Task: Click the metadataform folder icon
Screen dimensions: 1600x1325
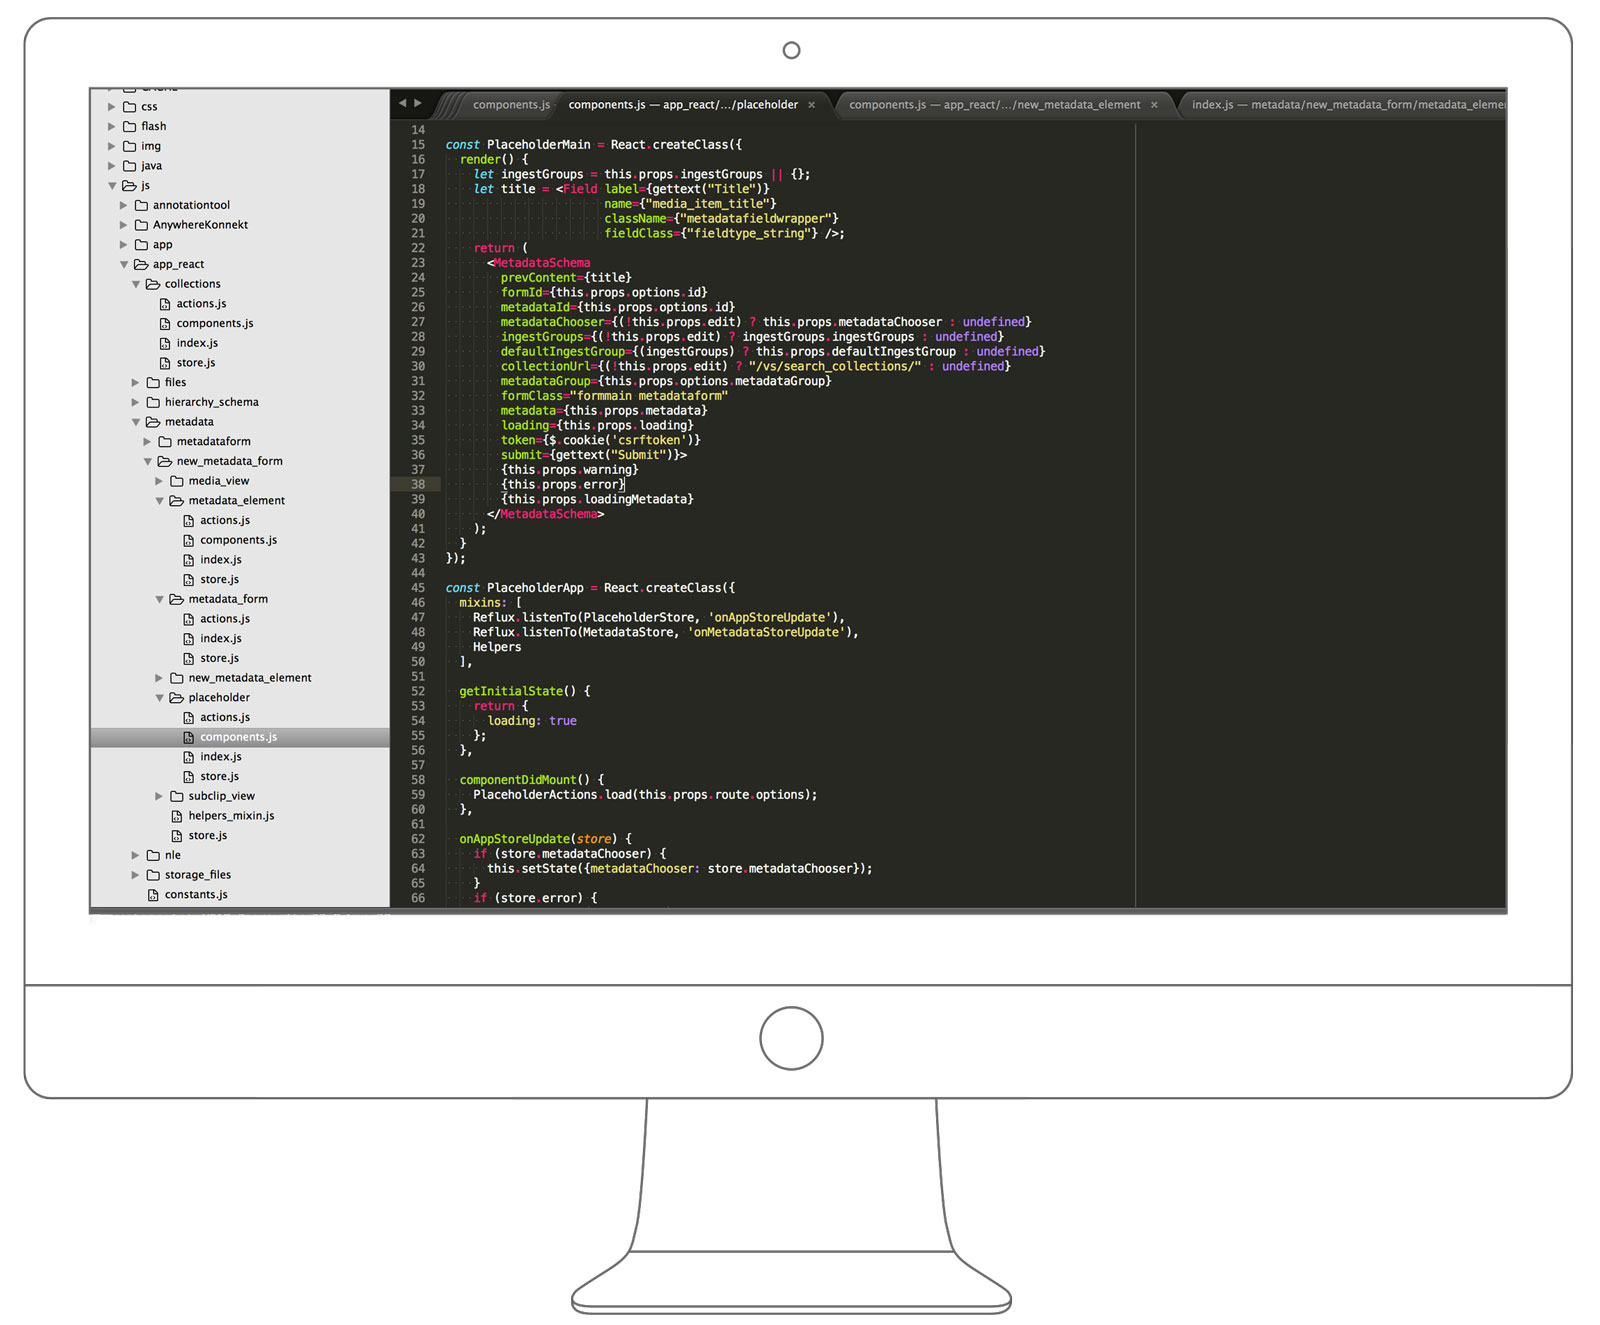Action: pos(166,441)
